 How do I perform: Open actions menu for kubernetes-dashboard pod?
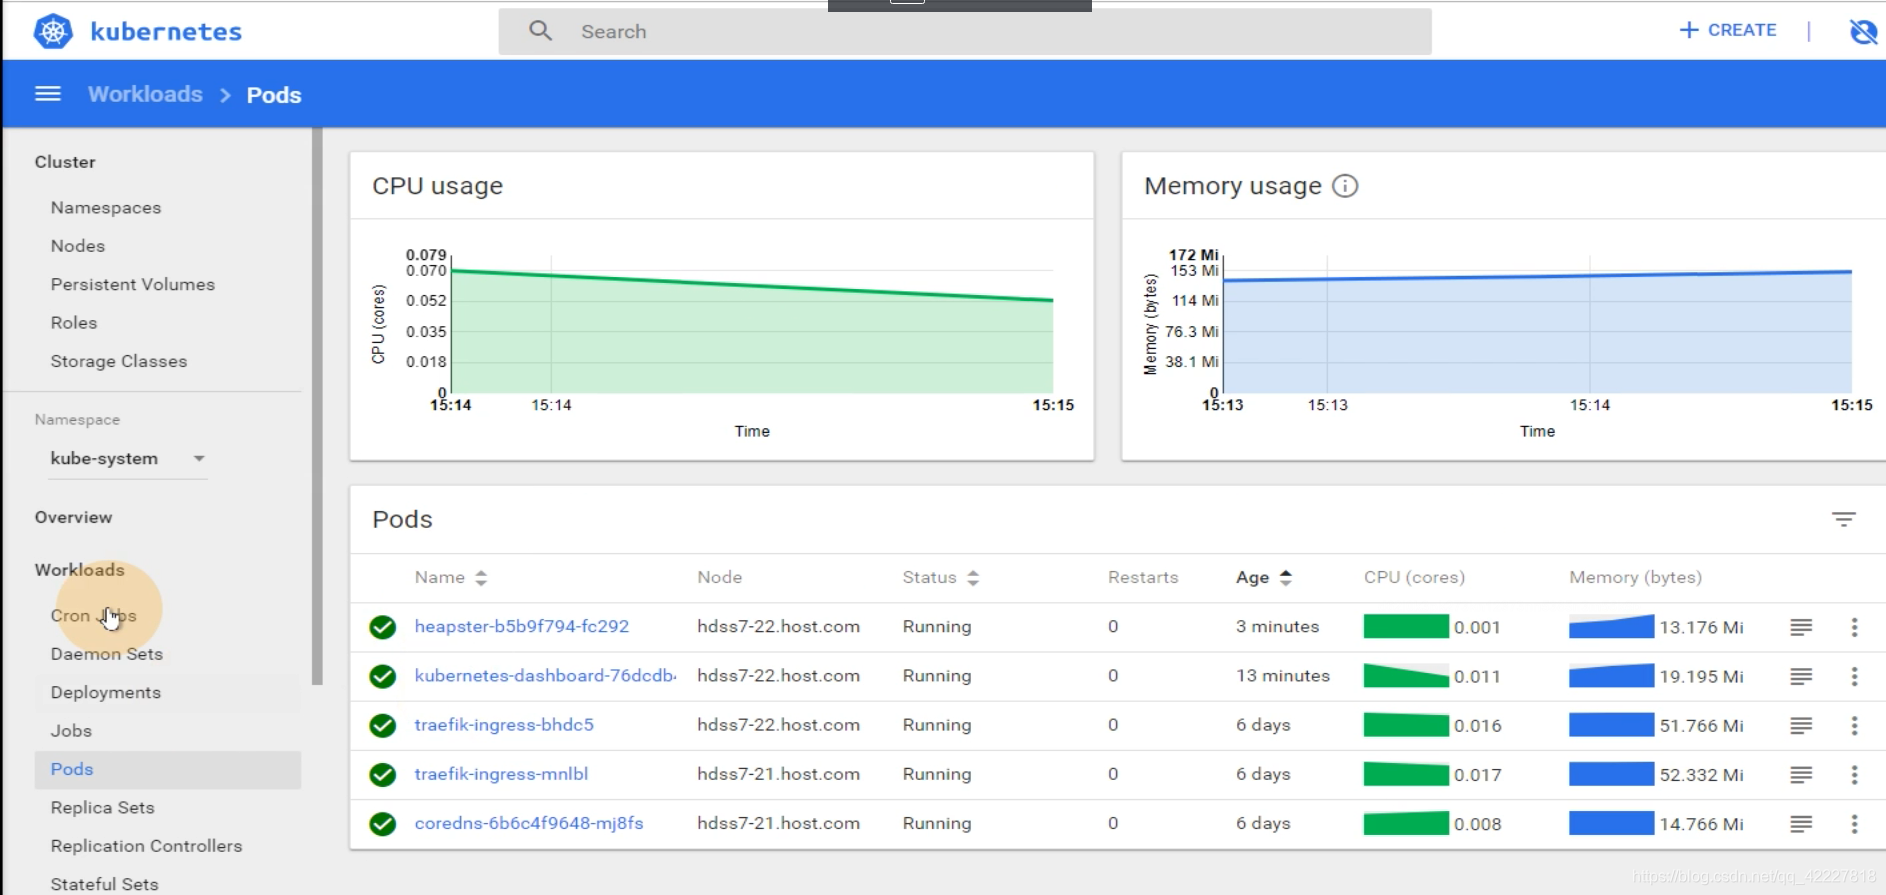click(x=1854, y=676)
